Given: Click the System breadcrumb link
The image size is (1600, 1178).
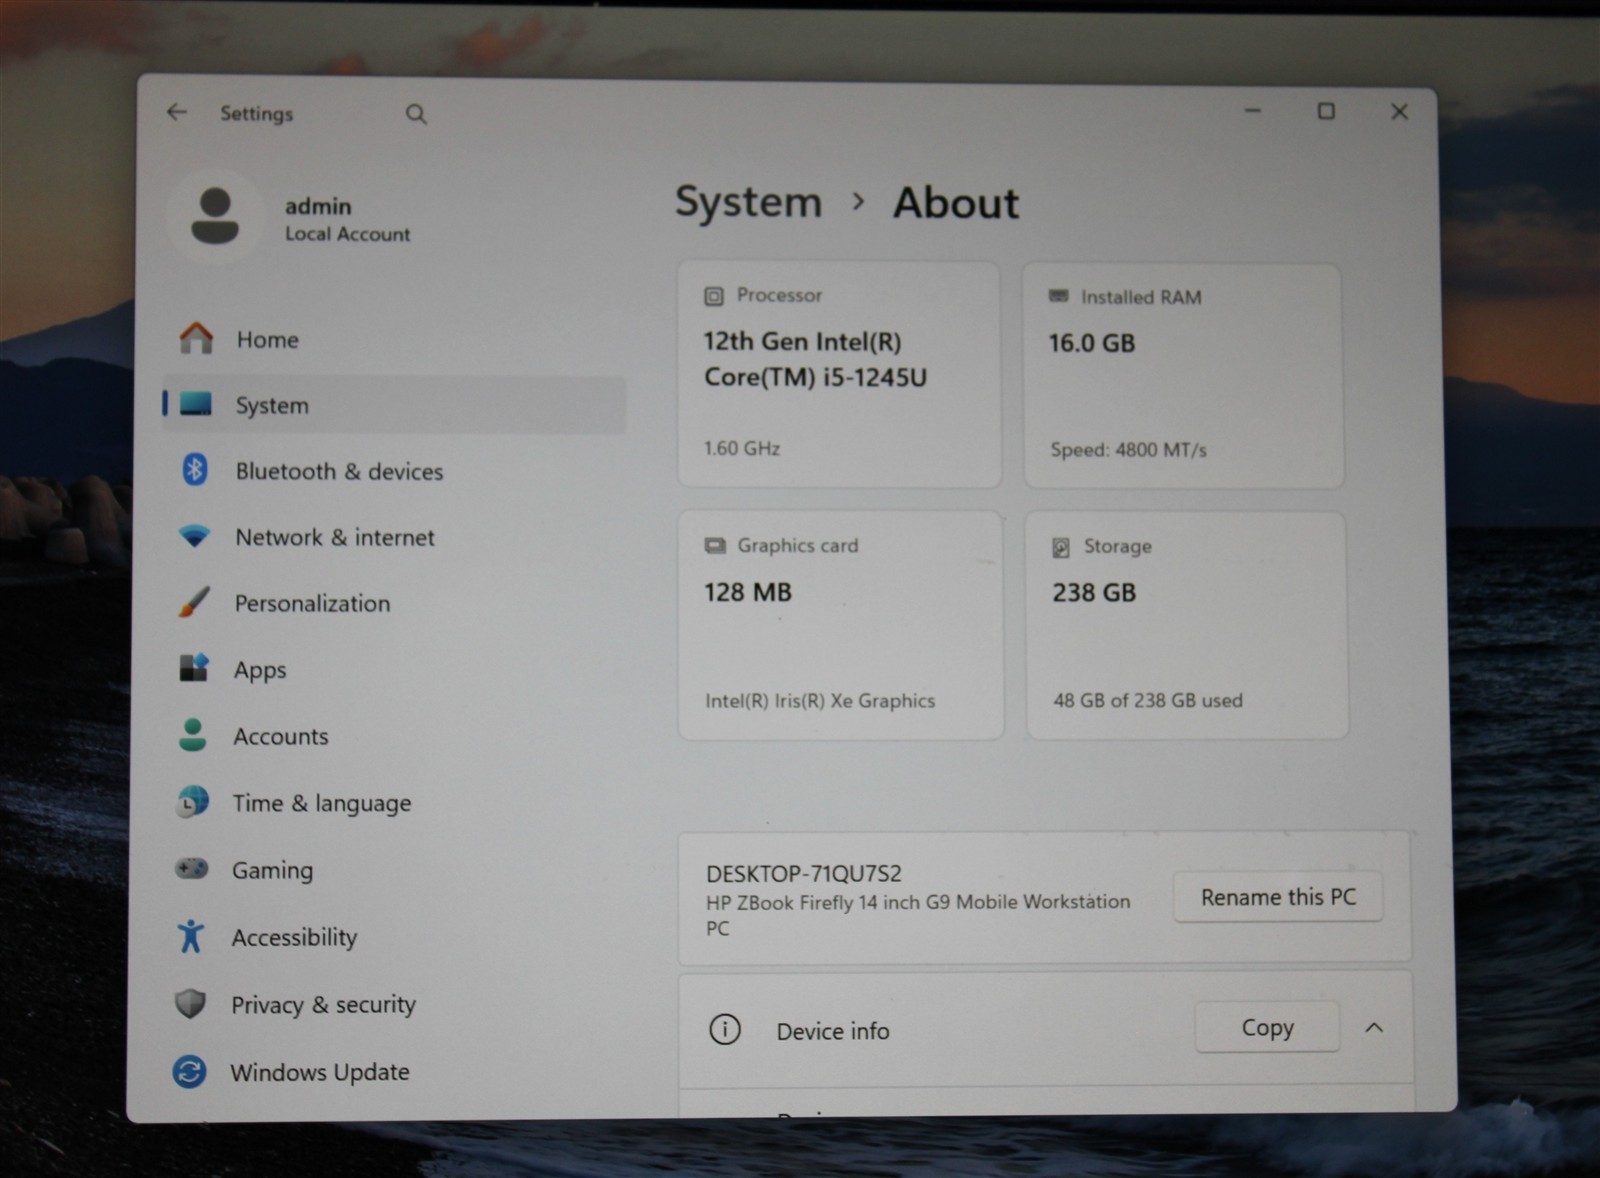Looking at the screenshot, I should [748, 202].
